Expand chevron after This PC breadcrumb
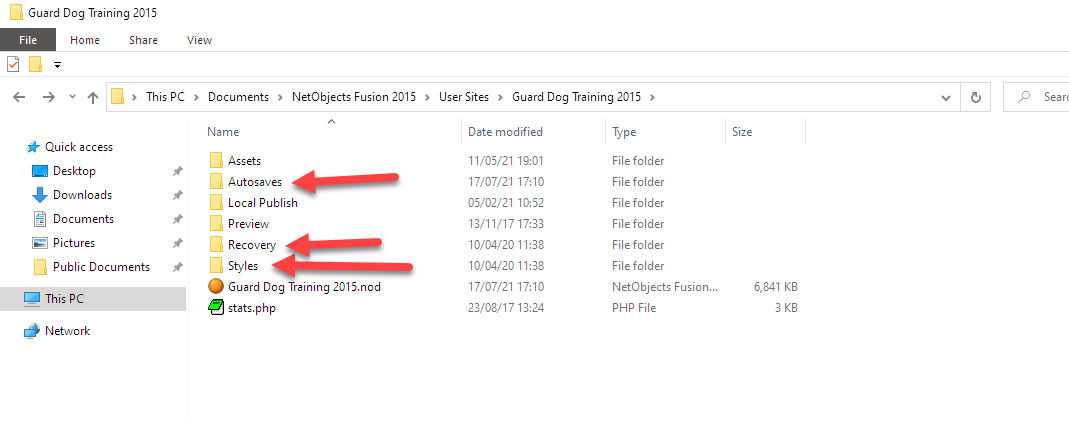Viewport: 1069px width, 421px height. click(196, 97)
